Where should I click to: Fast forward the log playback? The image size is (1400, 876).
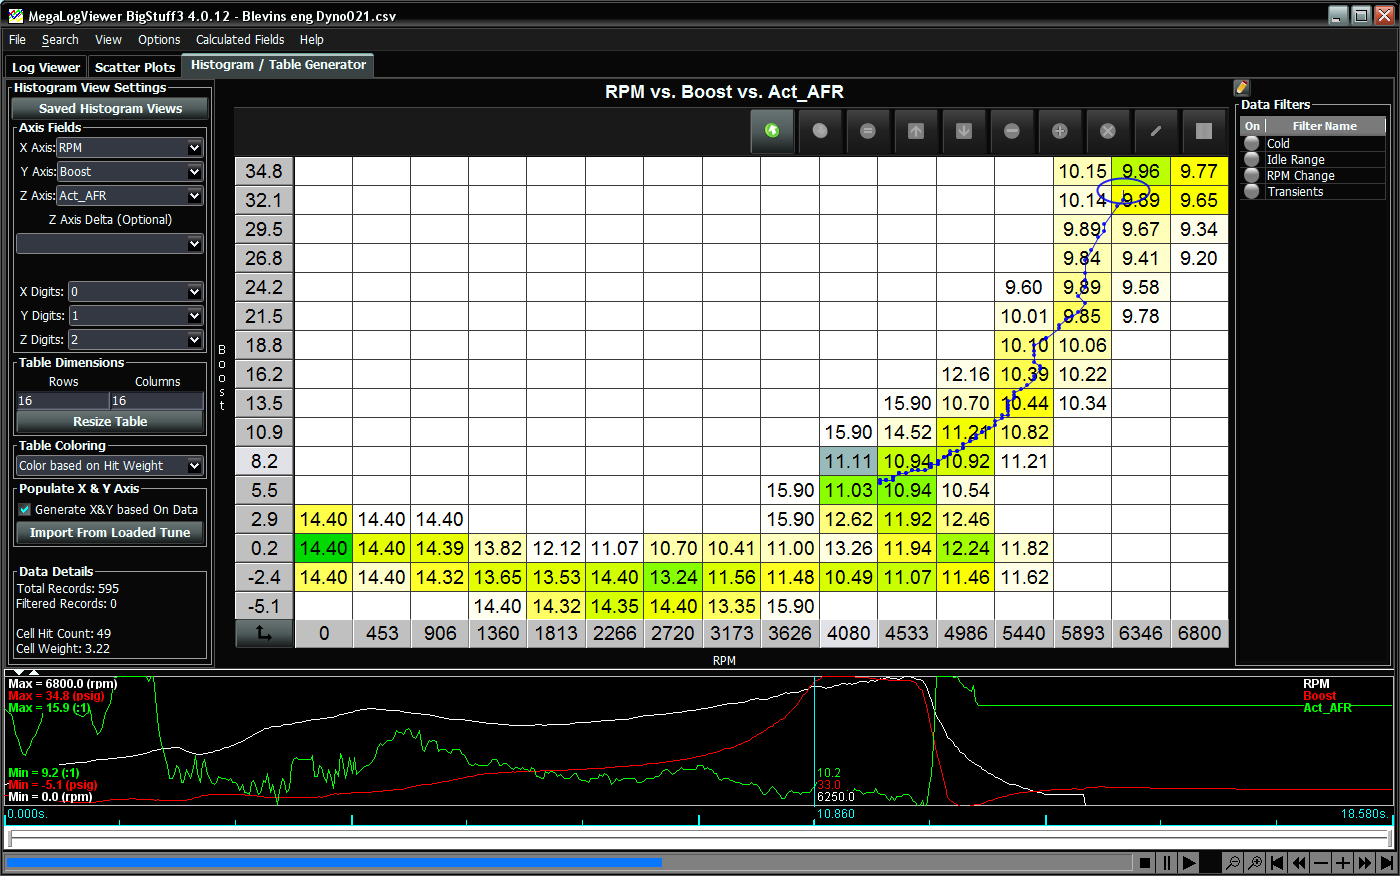tap(1365, 862)
